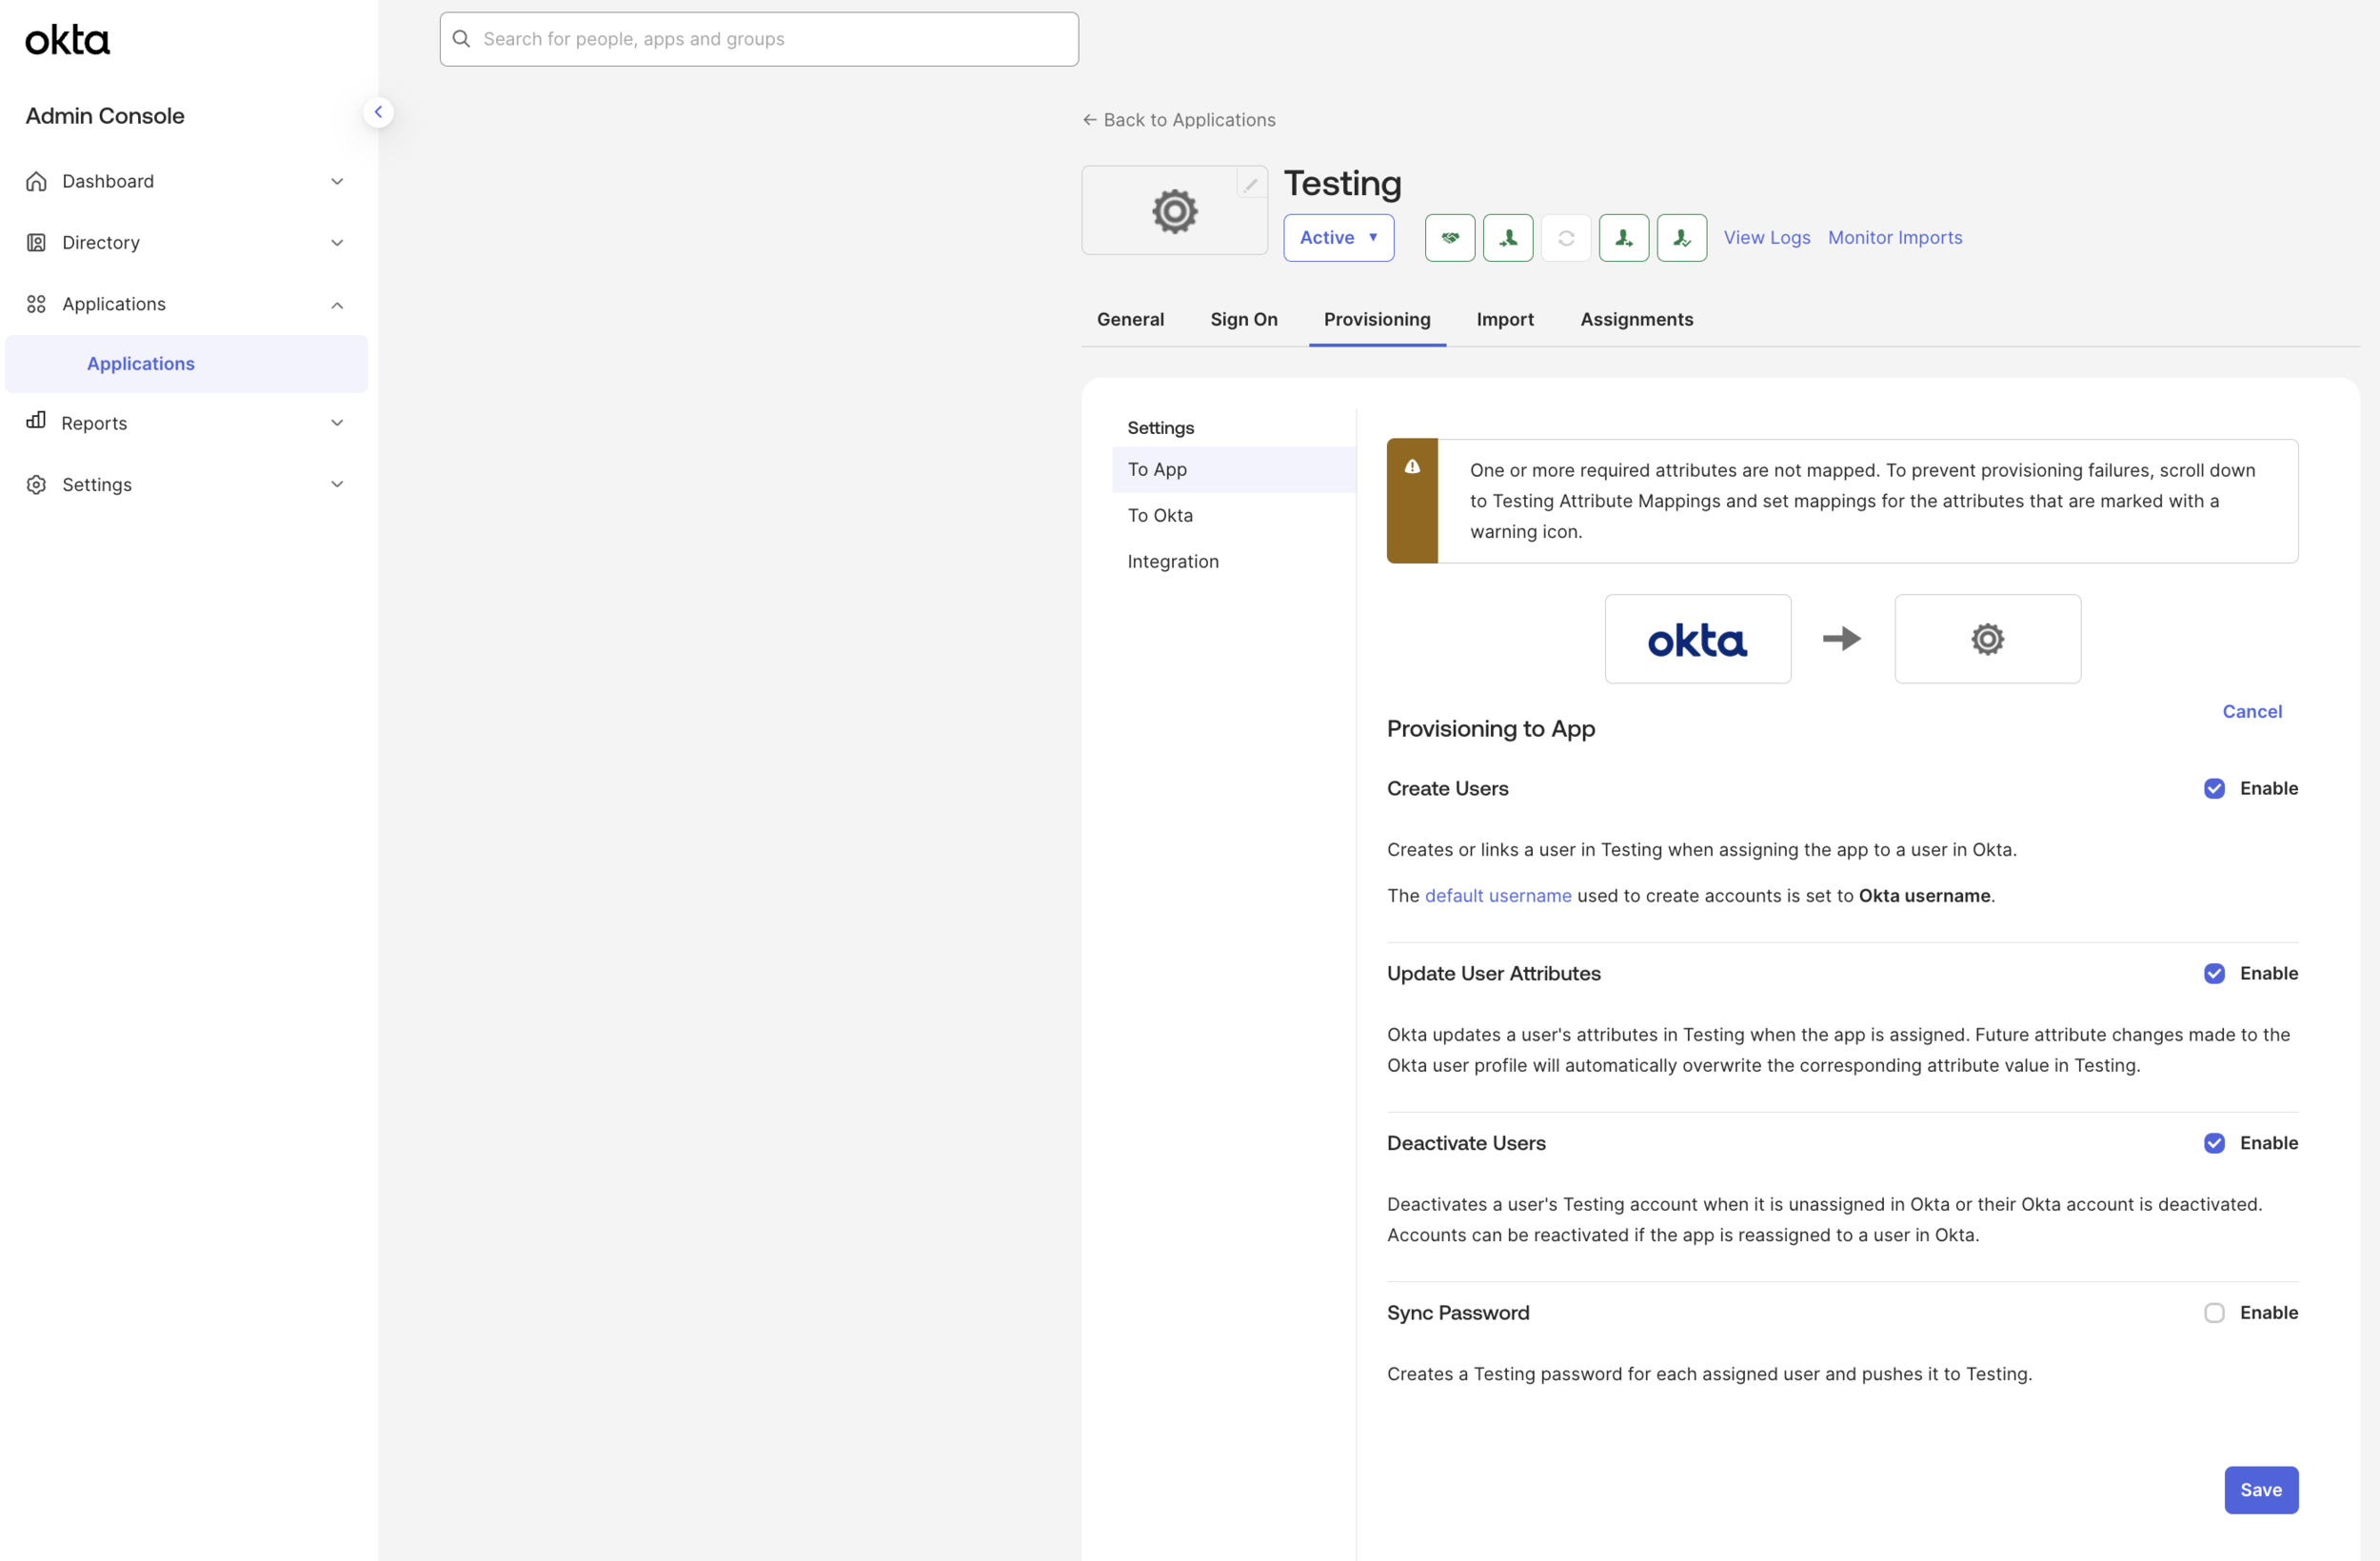Open Monitor Imports link
The width and height of the screenshot is (2380, 1561).
[1894, 238]
